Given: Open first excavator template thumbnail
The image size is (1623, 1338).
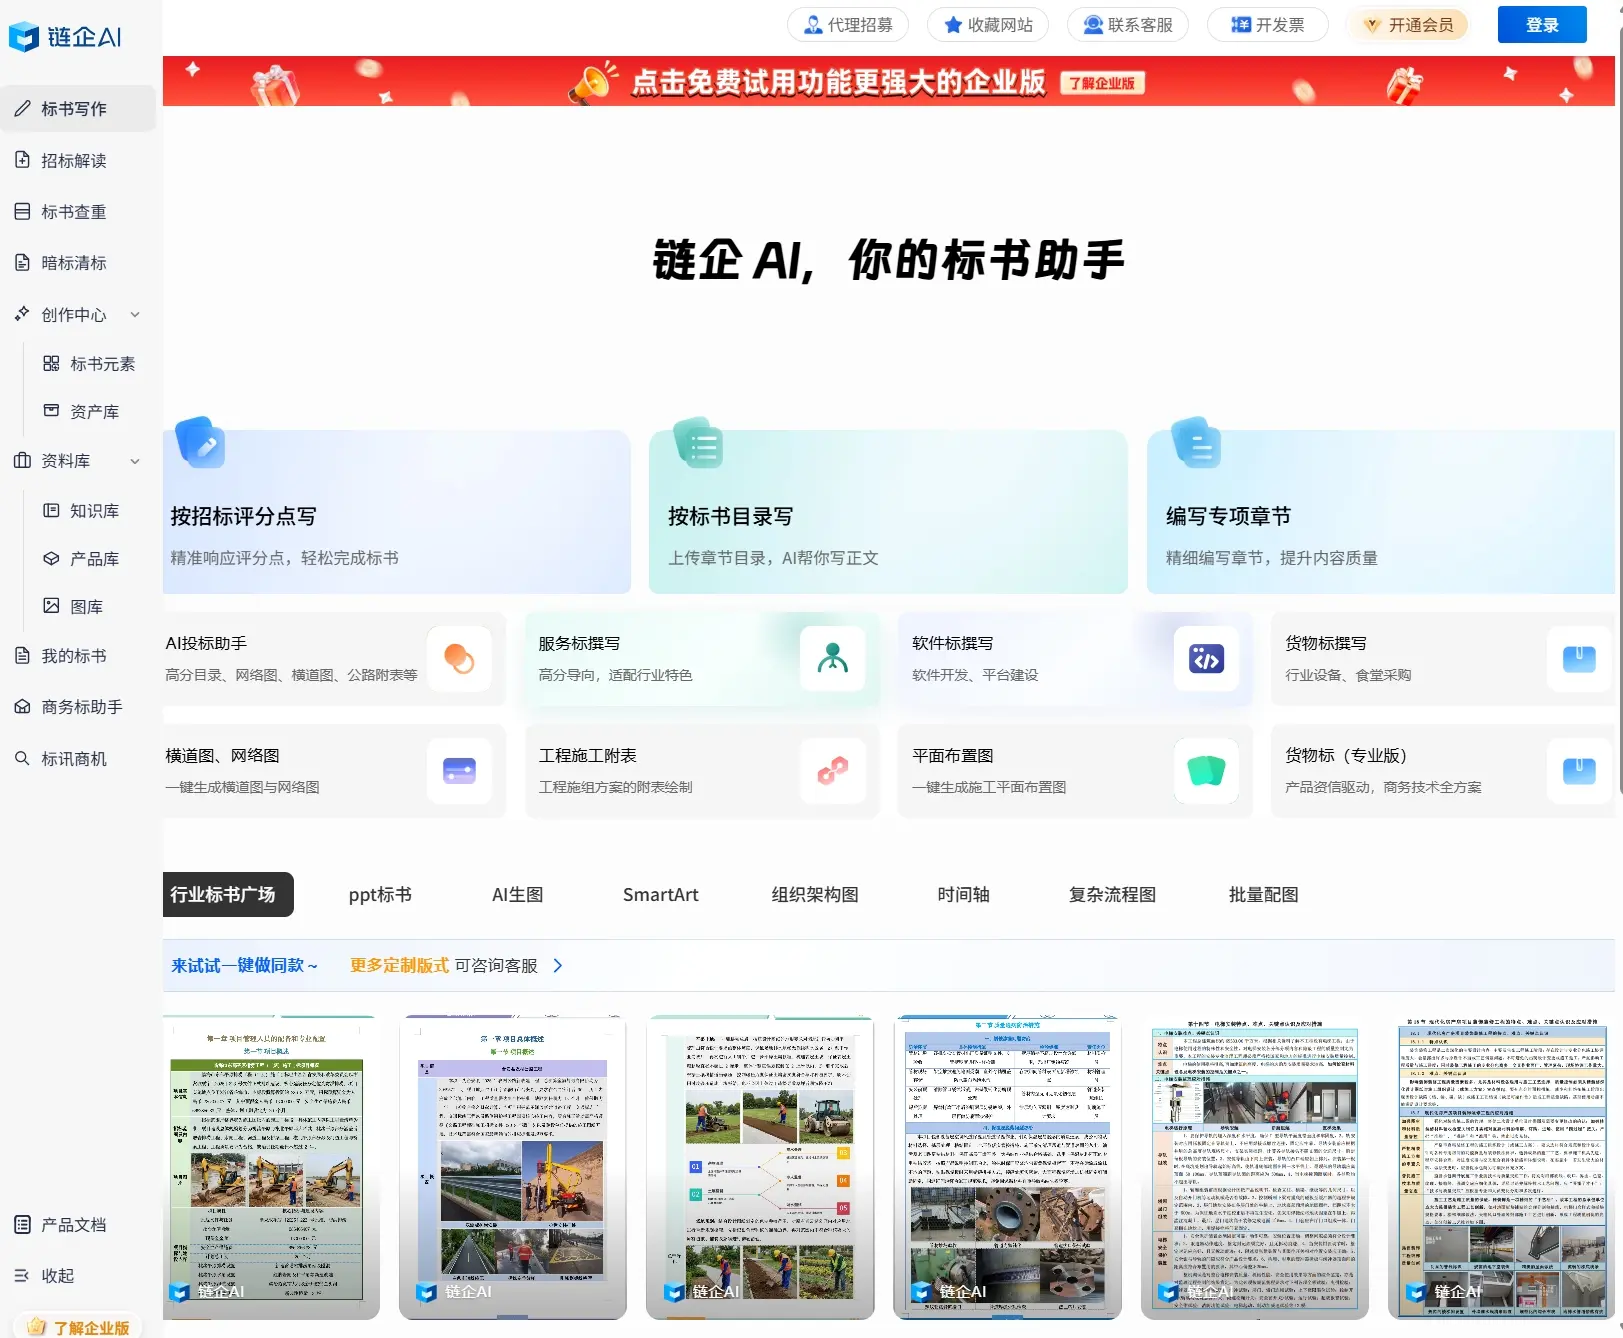Looking at the screenshot, I should (270, 1168).
